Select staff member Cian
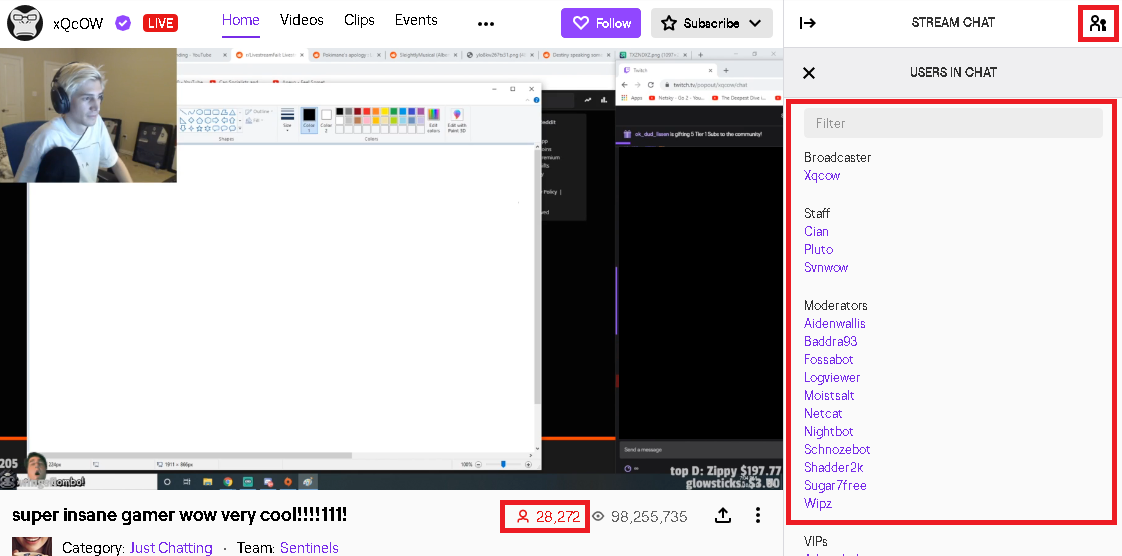This screenshot has width=1122, height=556. tap(816, 231)
